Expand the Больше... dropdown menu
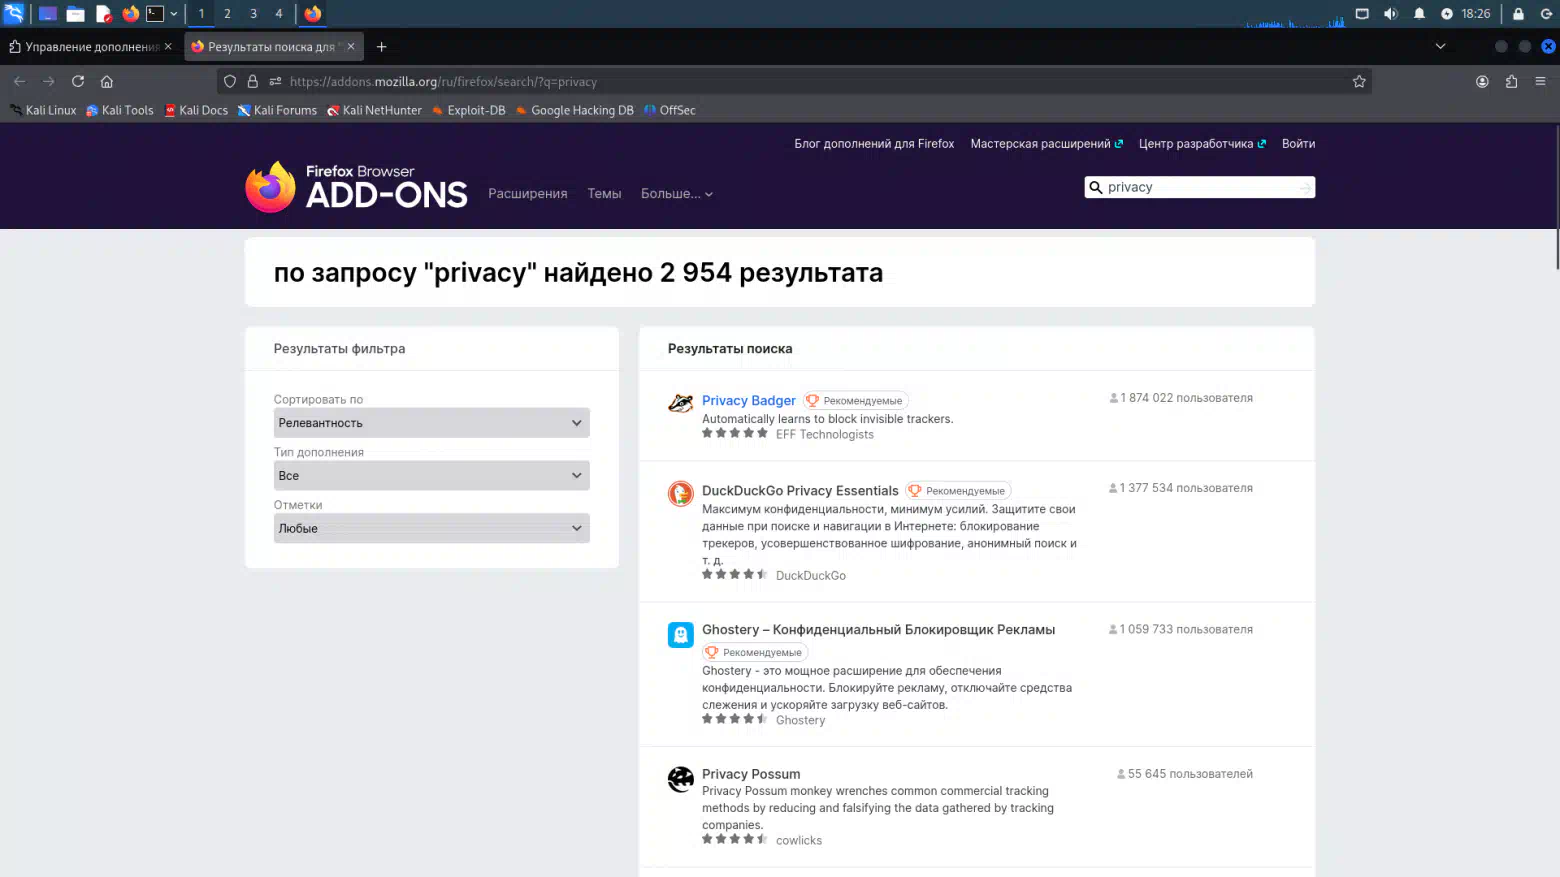 click(677, 194)
